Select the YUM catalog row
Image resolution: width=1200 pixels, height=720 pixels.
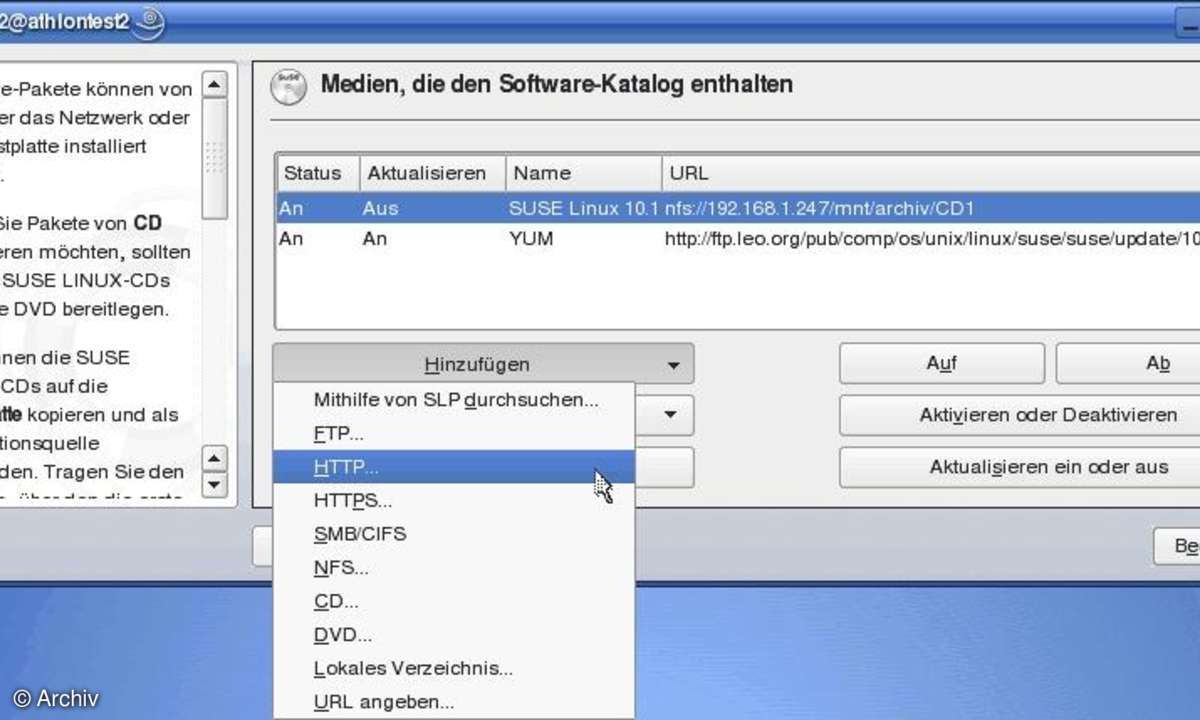pos(738,240)
